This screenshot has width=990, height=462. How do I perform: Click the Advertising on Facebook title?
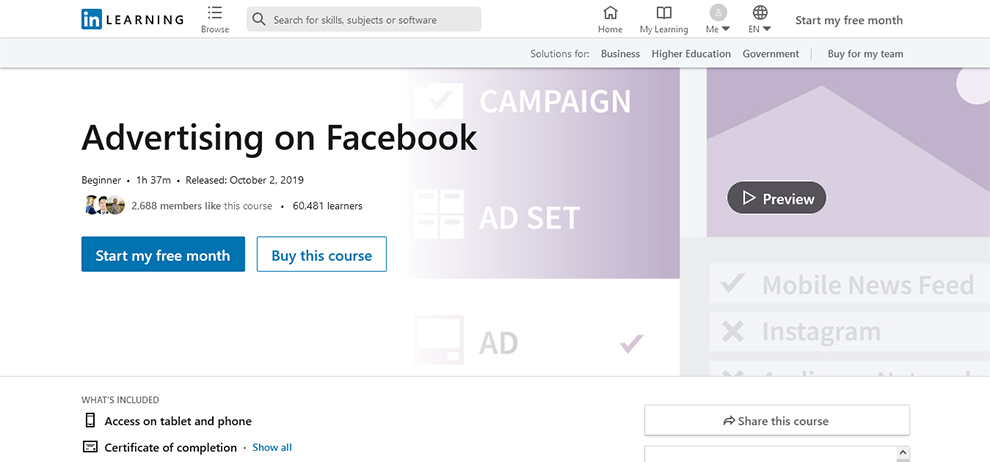click(x=279, y=138)
